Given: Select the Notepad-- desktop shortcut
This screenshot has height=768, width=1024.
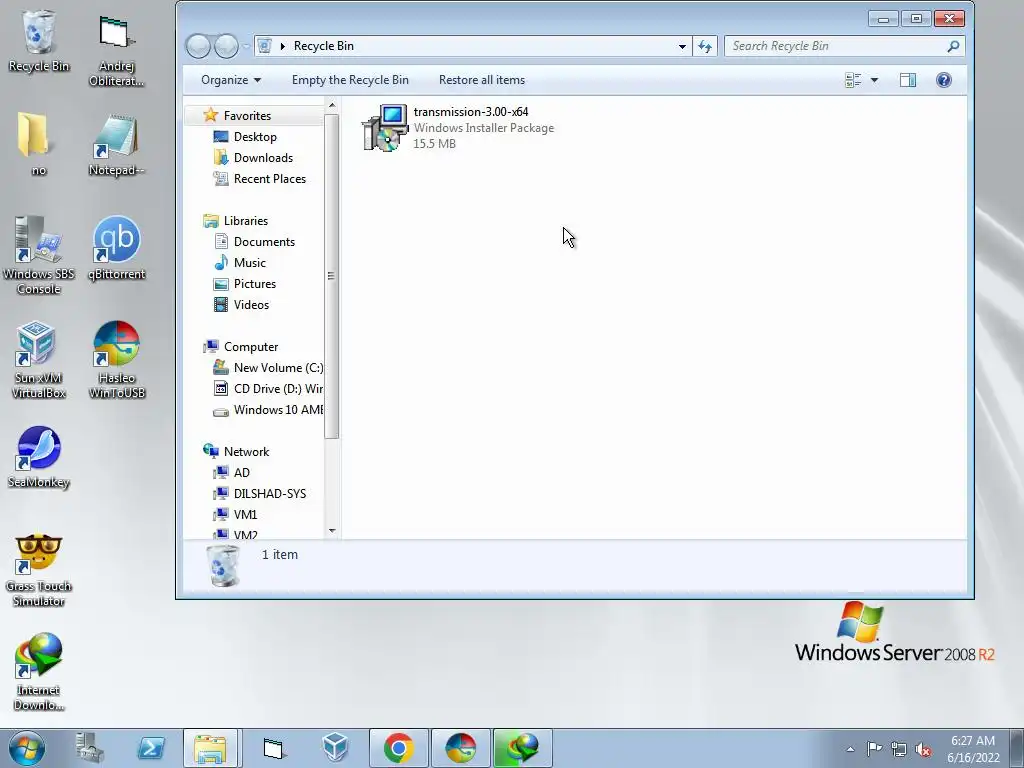Looking at the screenshot, I should pyautogui.click(x=116, y=144).
